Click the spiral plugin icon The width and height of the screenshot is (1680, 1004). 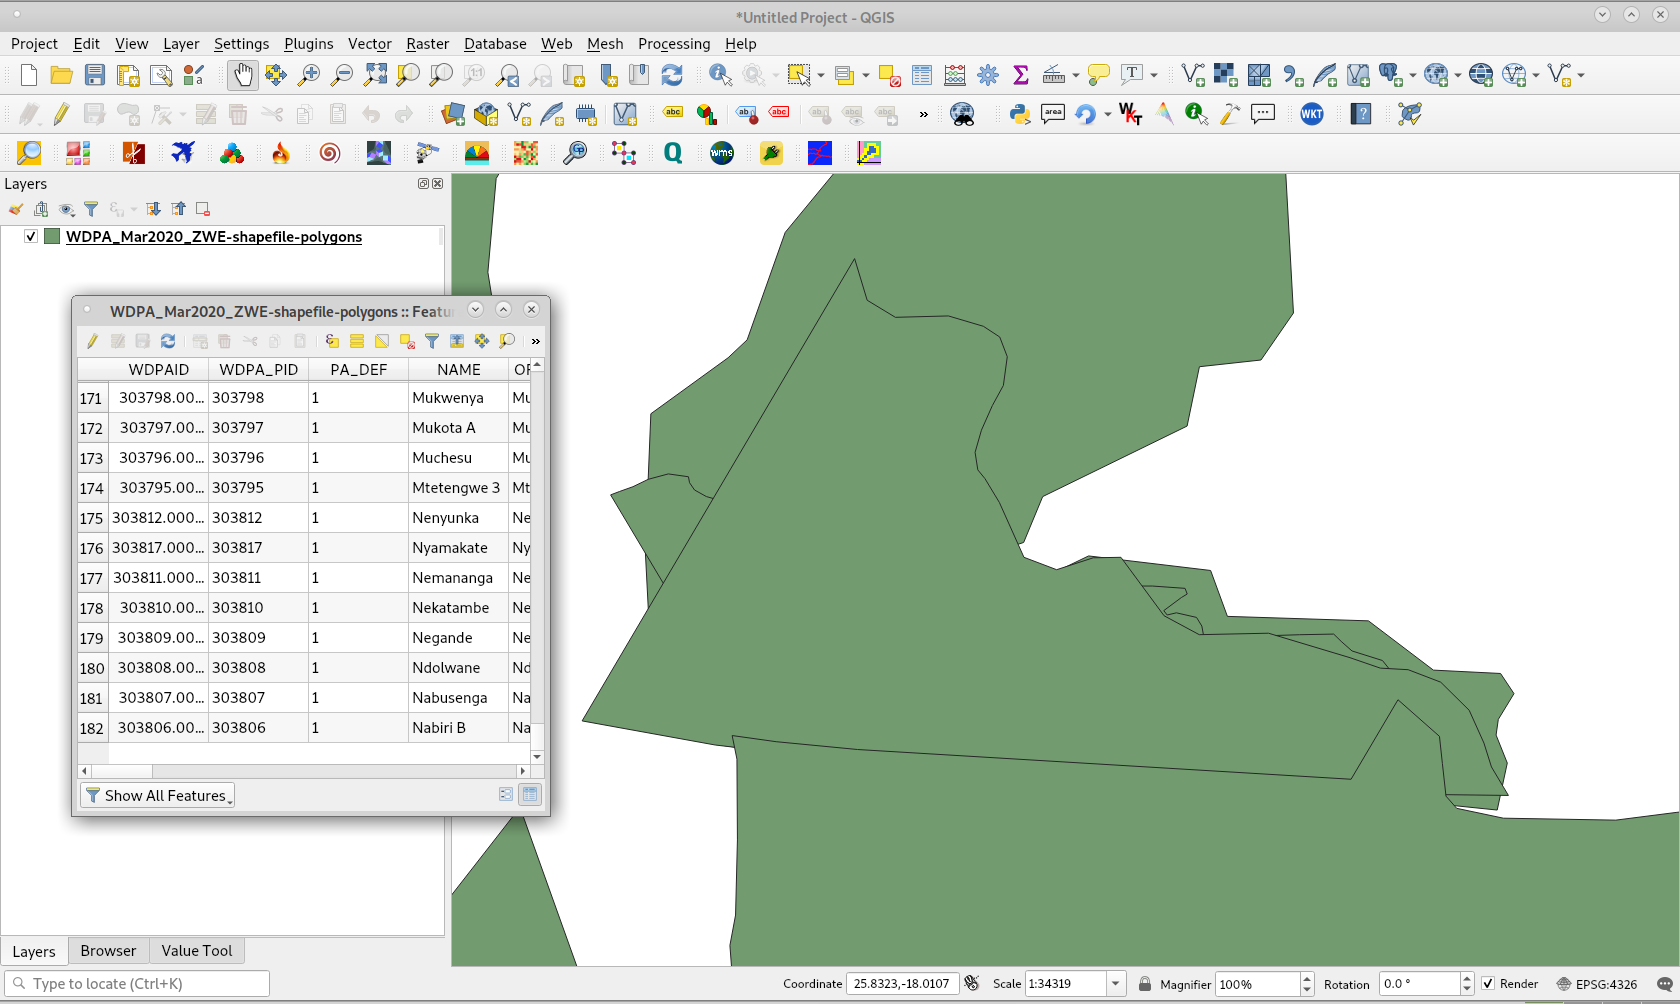click(330, 153)
